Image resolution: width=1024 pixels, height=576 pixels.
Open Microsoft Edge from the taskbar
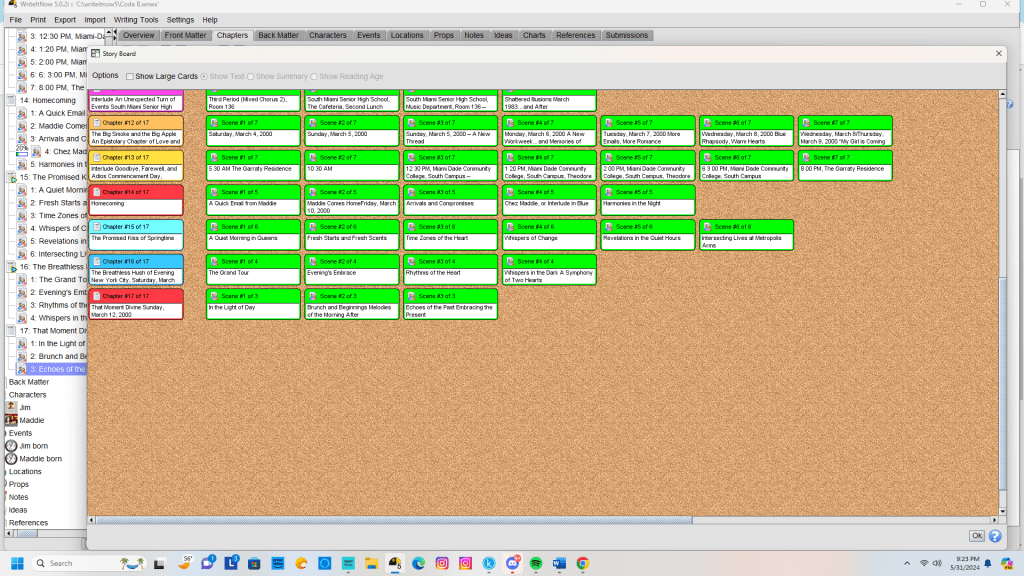[418, 564]
